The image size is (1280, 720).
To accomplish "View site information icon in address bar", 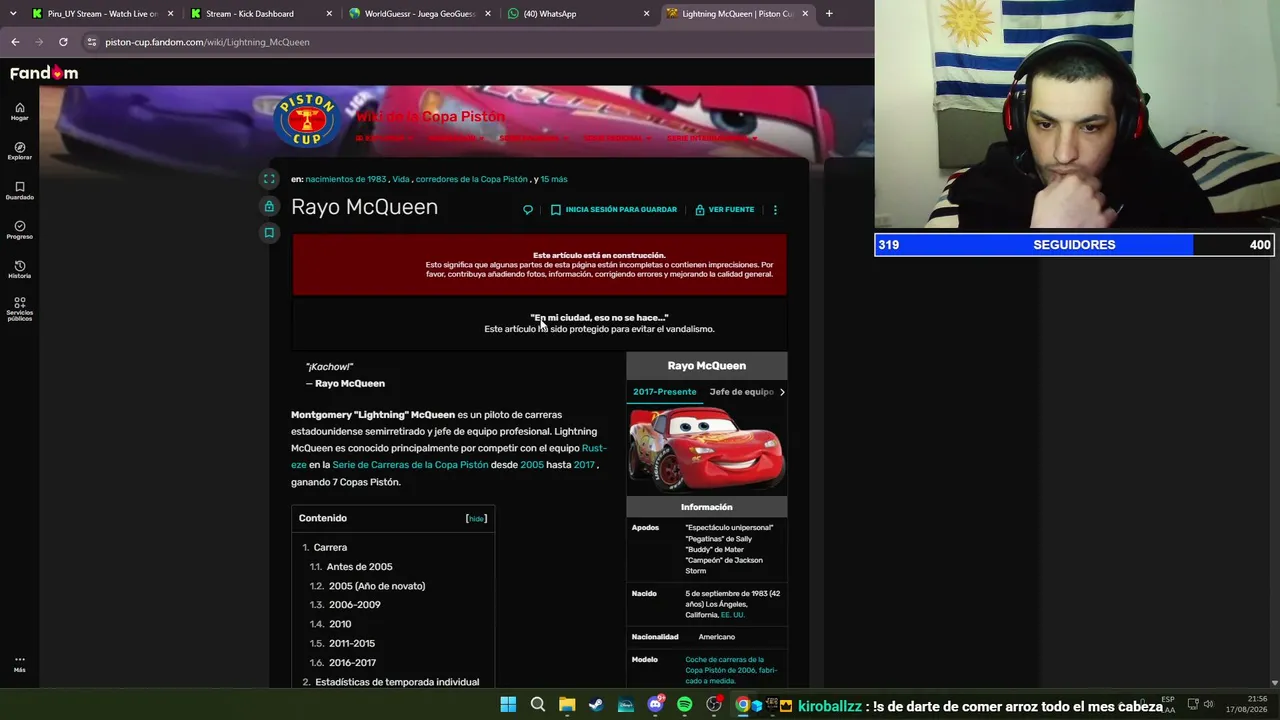I will click(92, 42).
